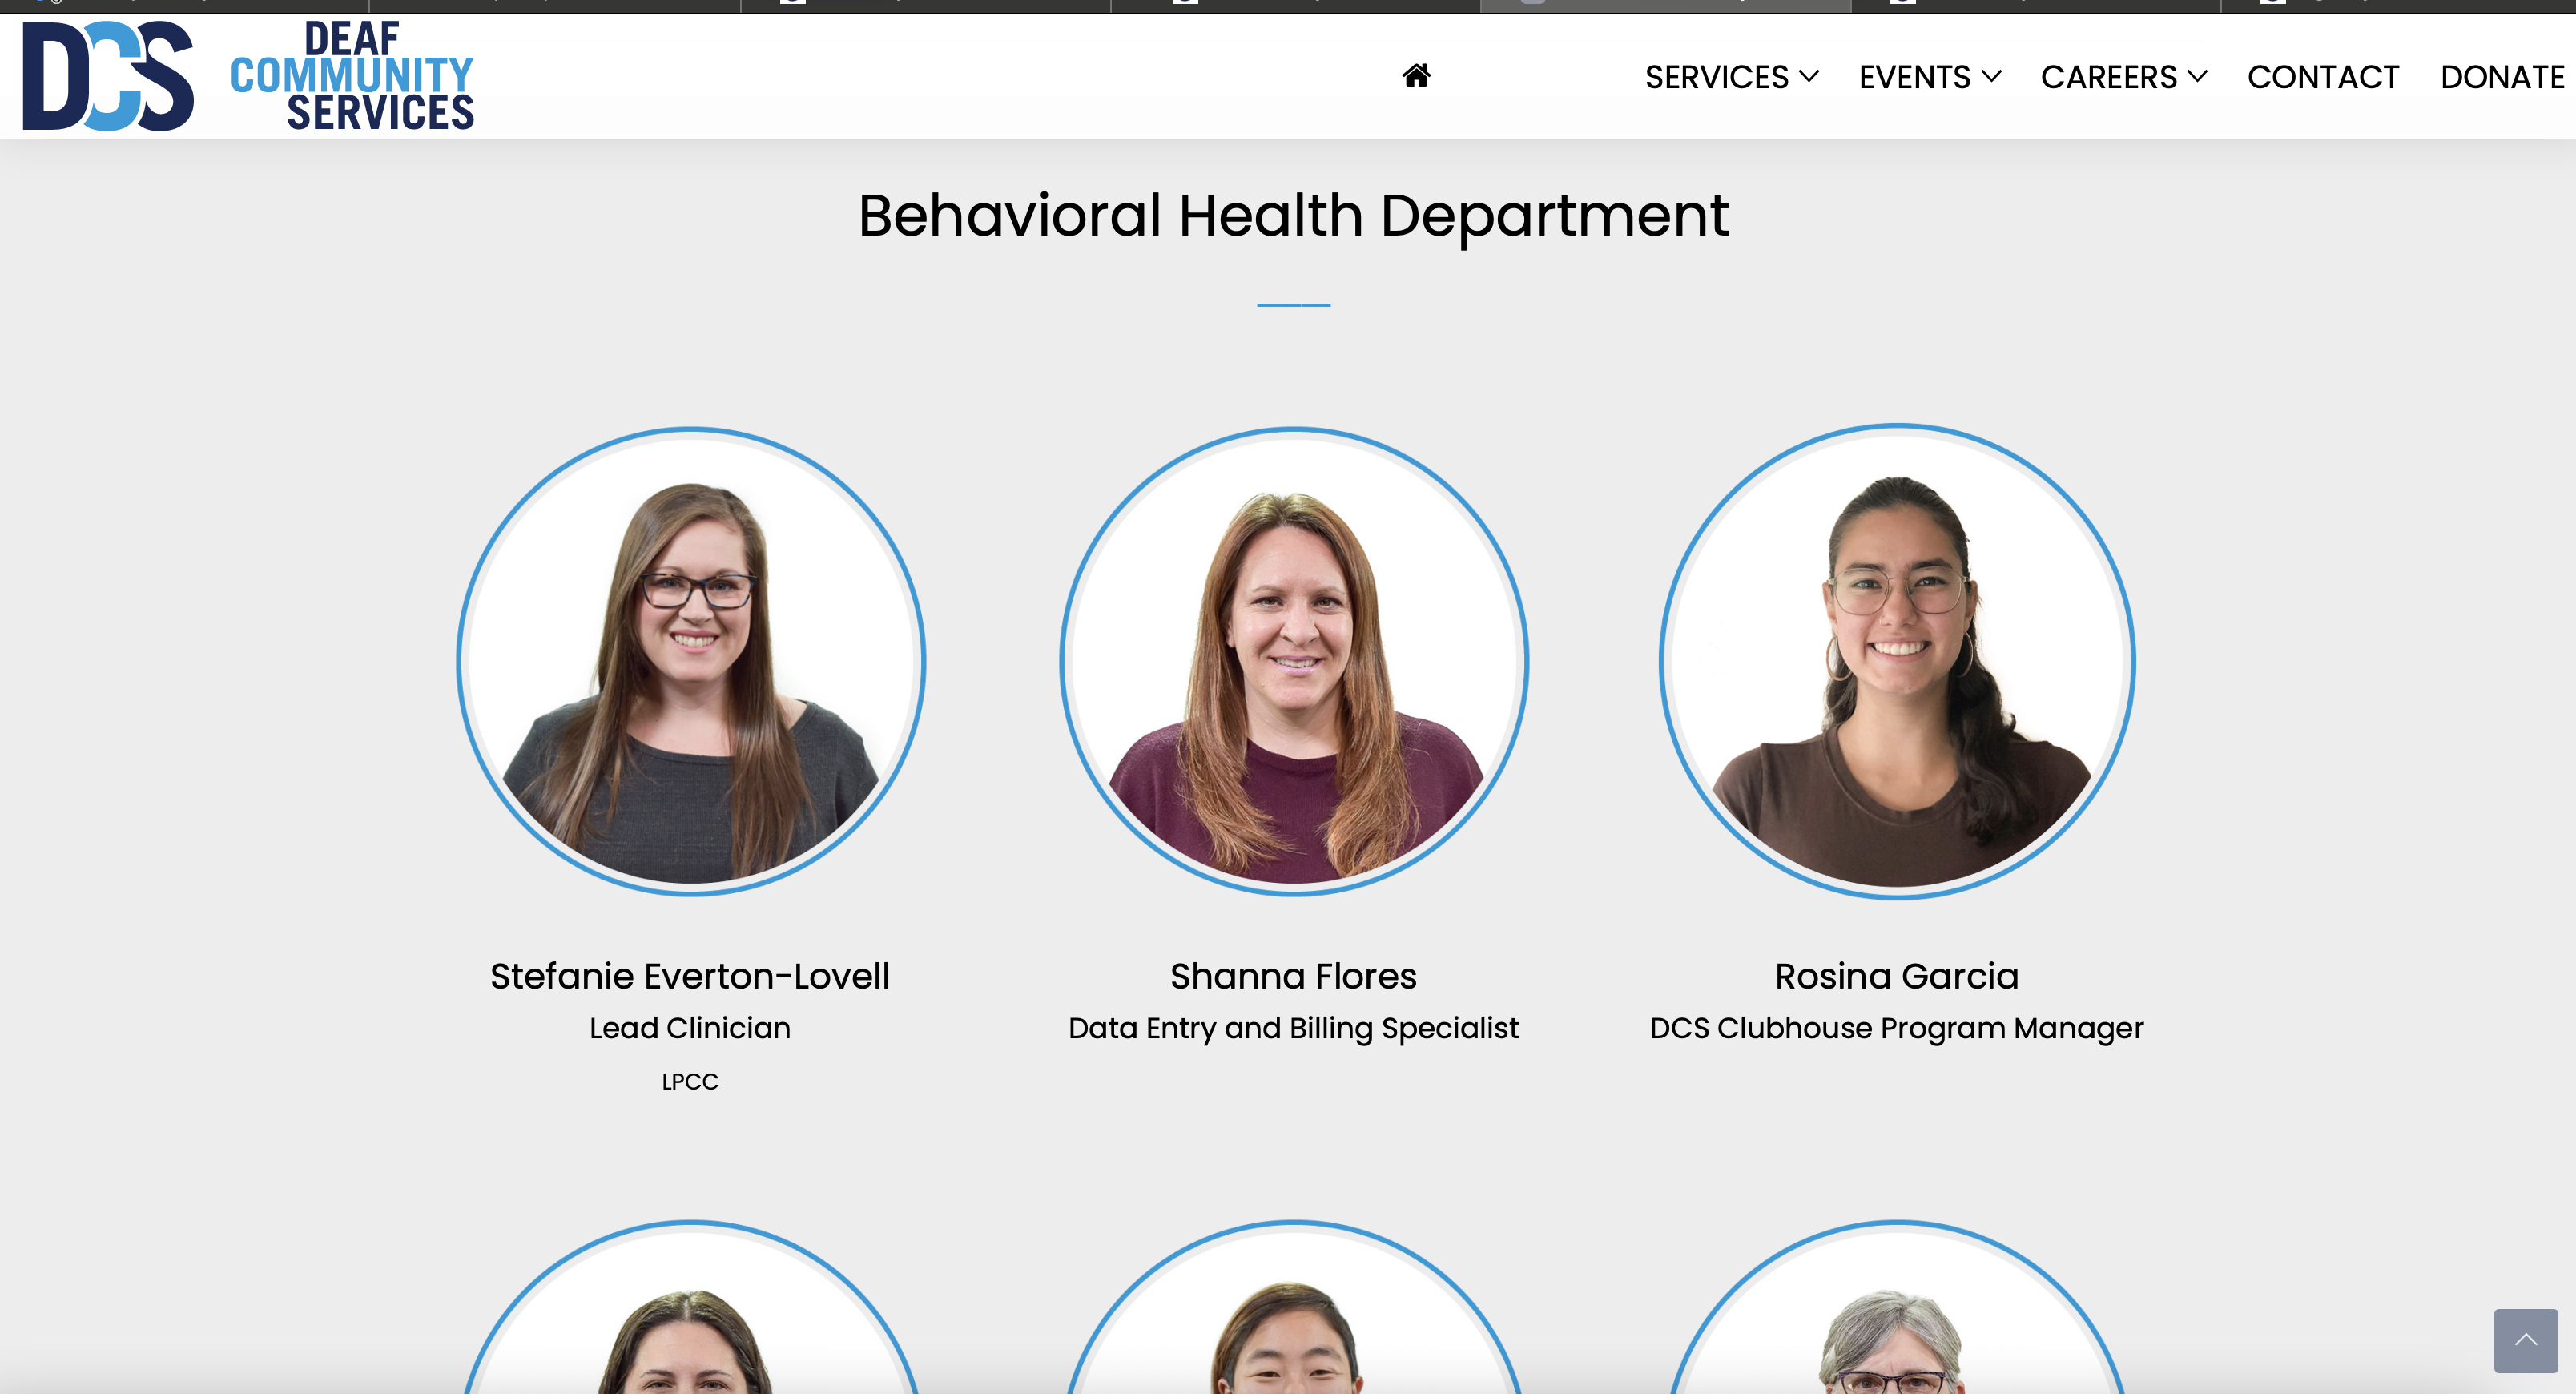Click the back-to-top arrow button

tap(2525, 1340)
